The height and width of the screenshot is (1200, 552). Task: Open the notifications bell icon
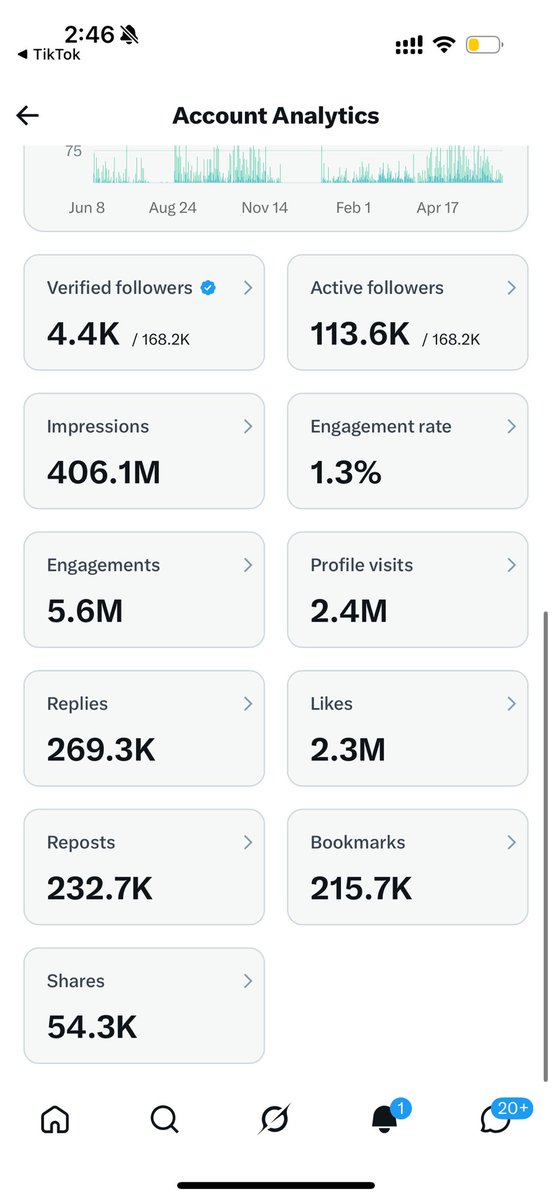click(x=384, y=1119)
